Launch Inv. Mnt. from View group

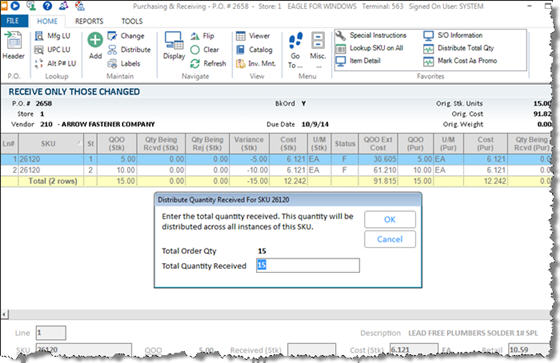coord(256,64)
